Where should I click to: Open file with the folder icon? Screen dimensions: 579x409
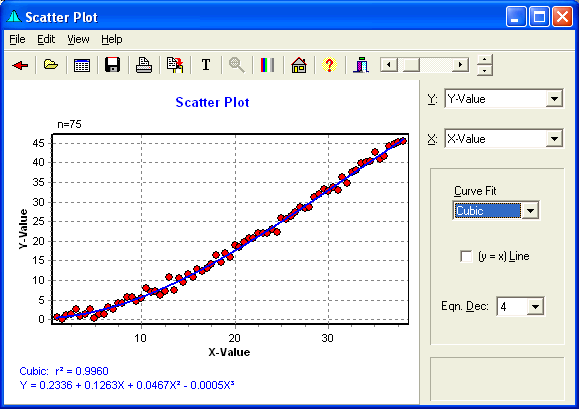tap(51, 65)
